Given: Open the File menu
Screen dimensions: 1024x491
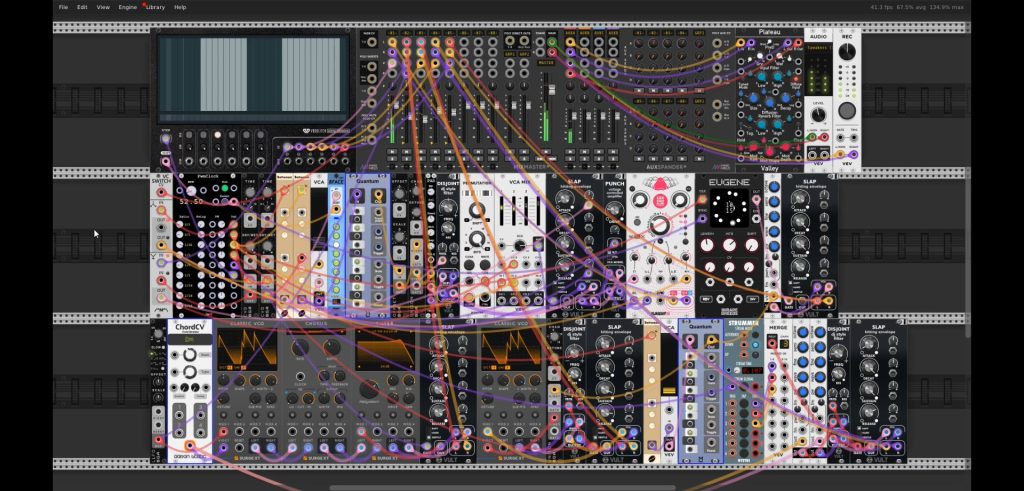Looking at the screenshot, I should (63, 7).
